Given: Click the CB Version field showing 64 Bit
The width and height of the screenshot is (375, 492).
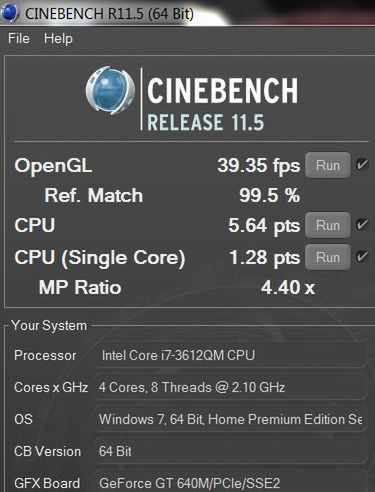Looking at the screenshot, I should 231,451.
